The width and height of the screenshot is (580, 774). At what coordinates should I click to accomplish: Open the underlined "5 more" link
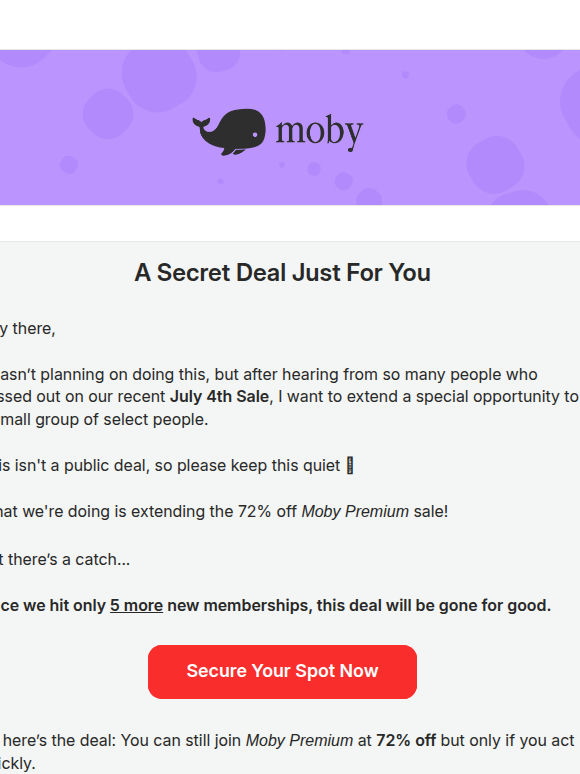136,605
